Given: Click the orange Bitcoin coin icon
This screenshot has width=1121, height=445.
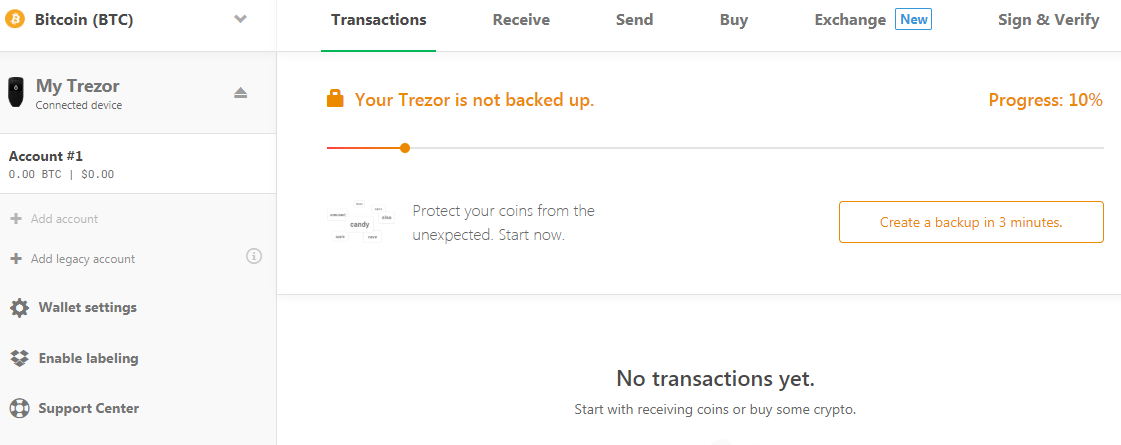Looking at the screenshot, I should [x=15, y=19].
